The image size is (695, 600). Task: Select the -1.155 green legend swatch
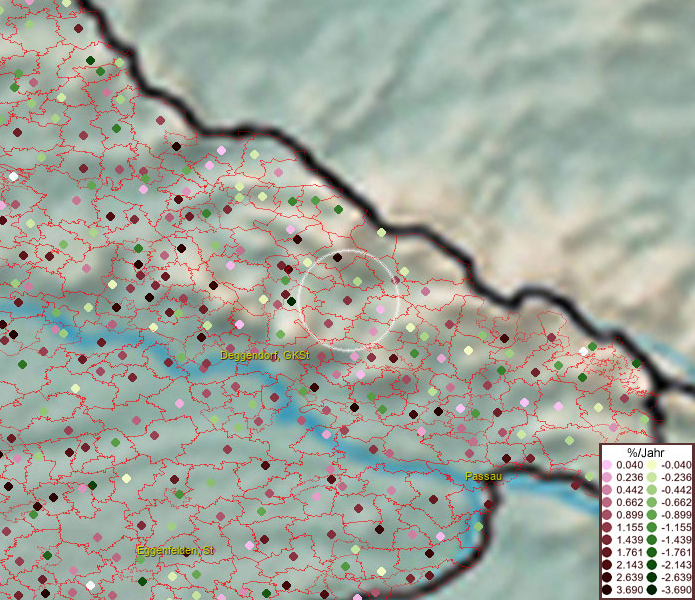652,527
